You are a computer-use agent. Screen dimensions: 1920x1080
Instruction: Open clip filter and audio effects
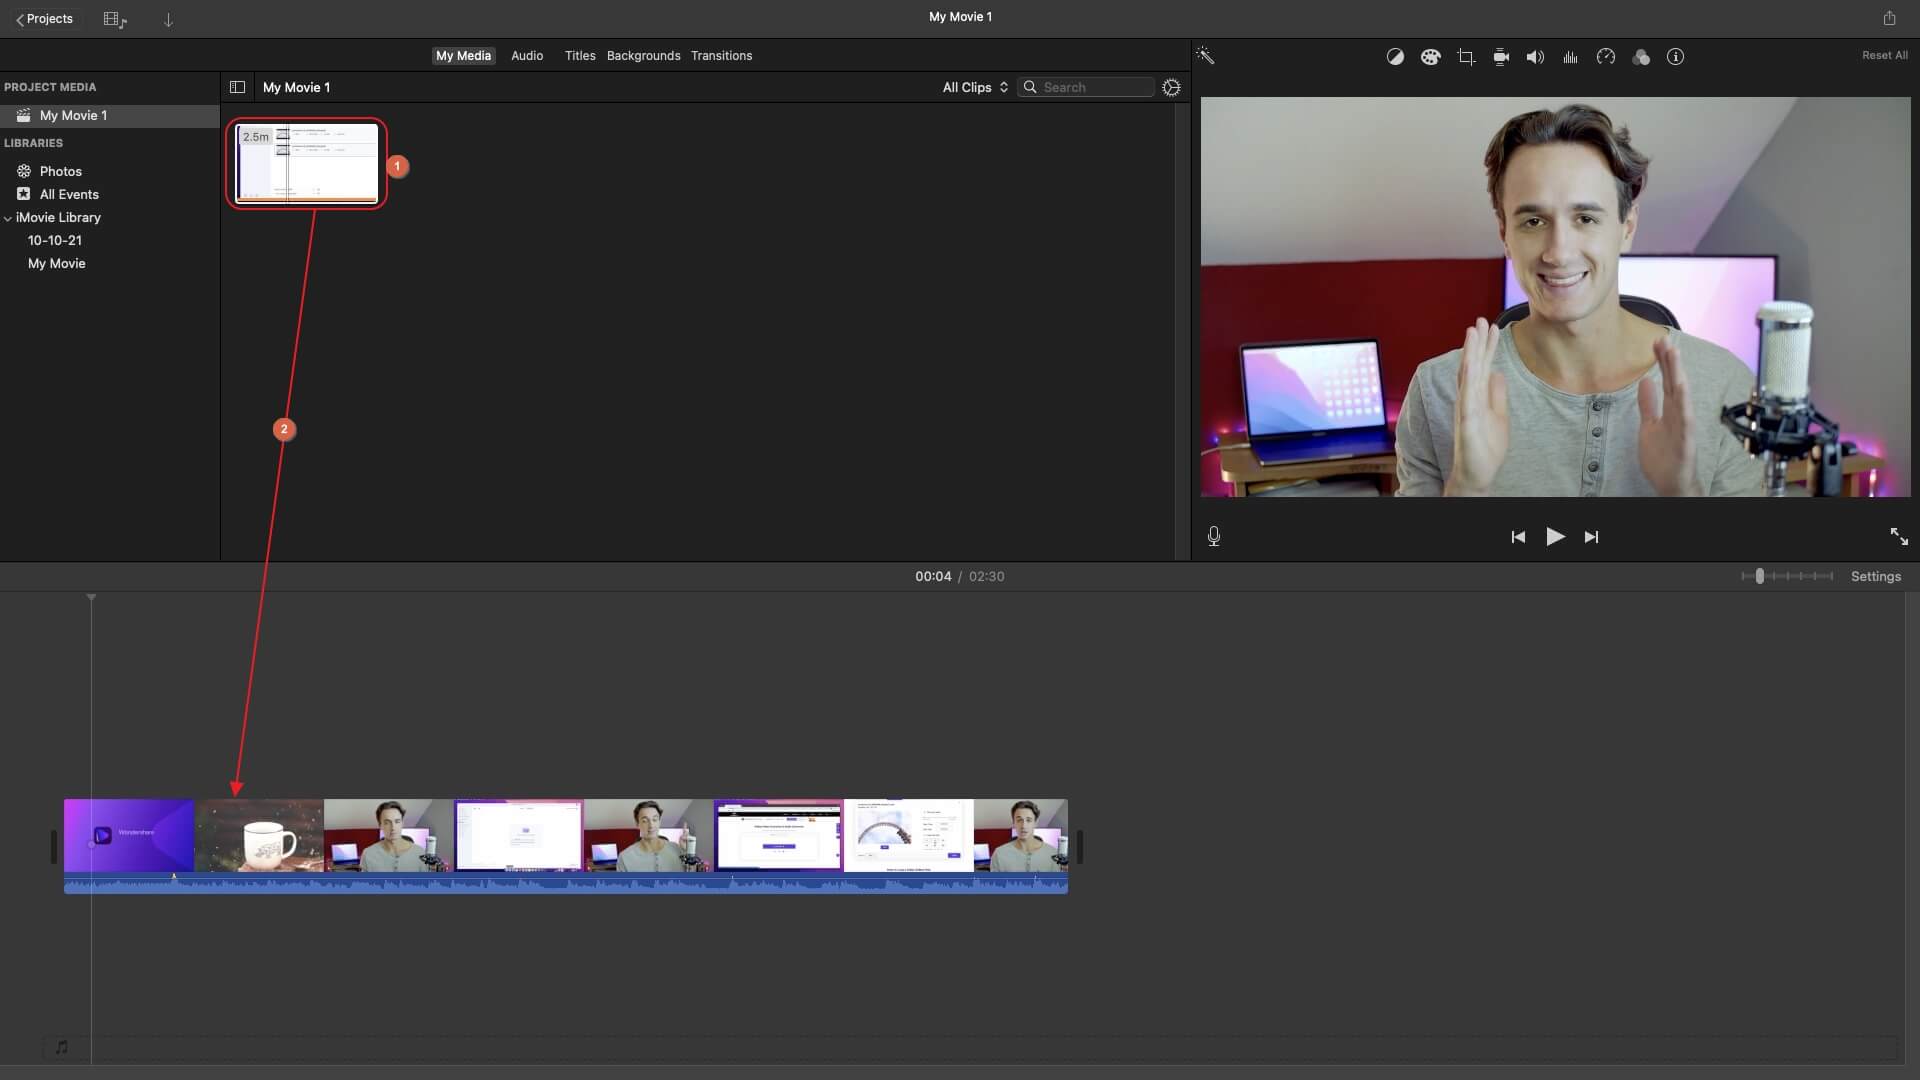(x=1640, y=57)
